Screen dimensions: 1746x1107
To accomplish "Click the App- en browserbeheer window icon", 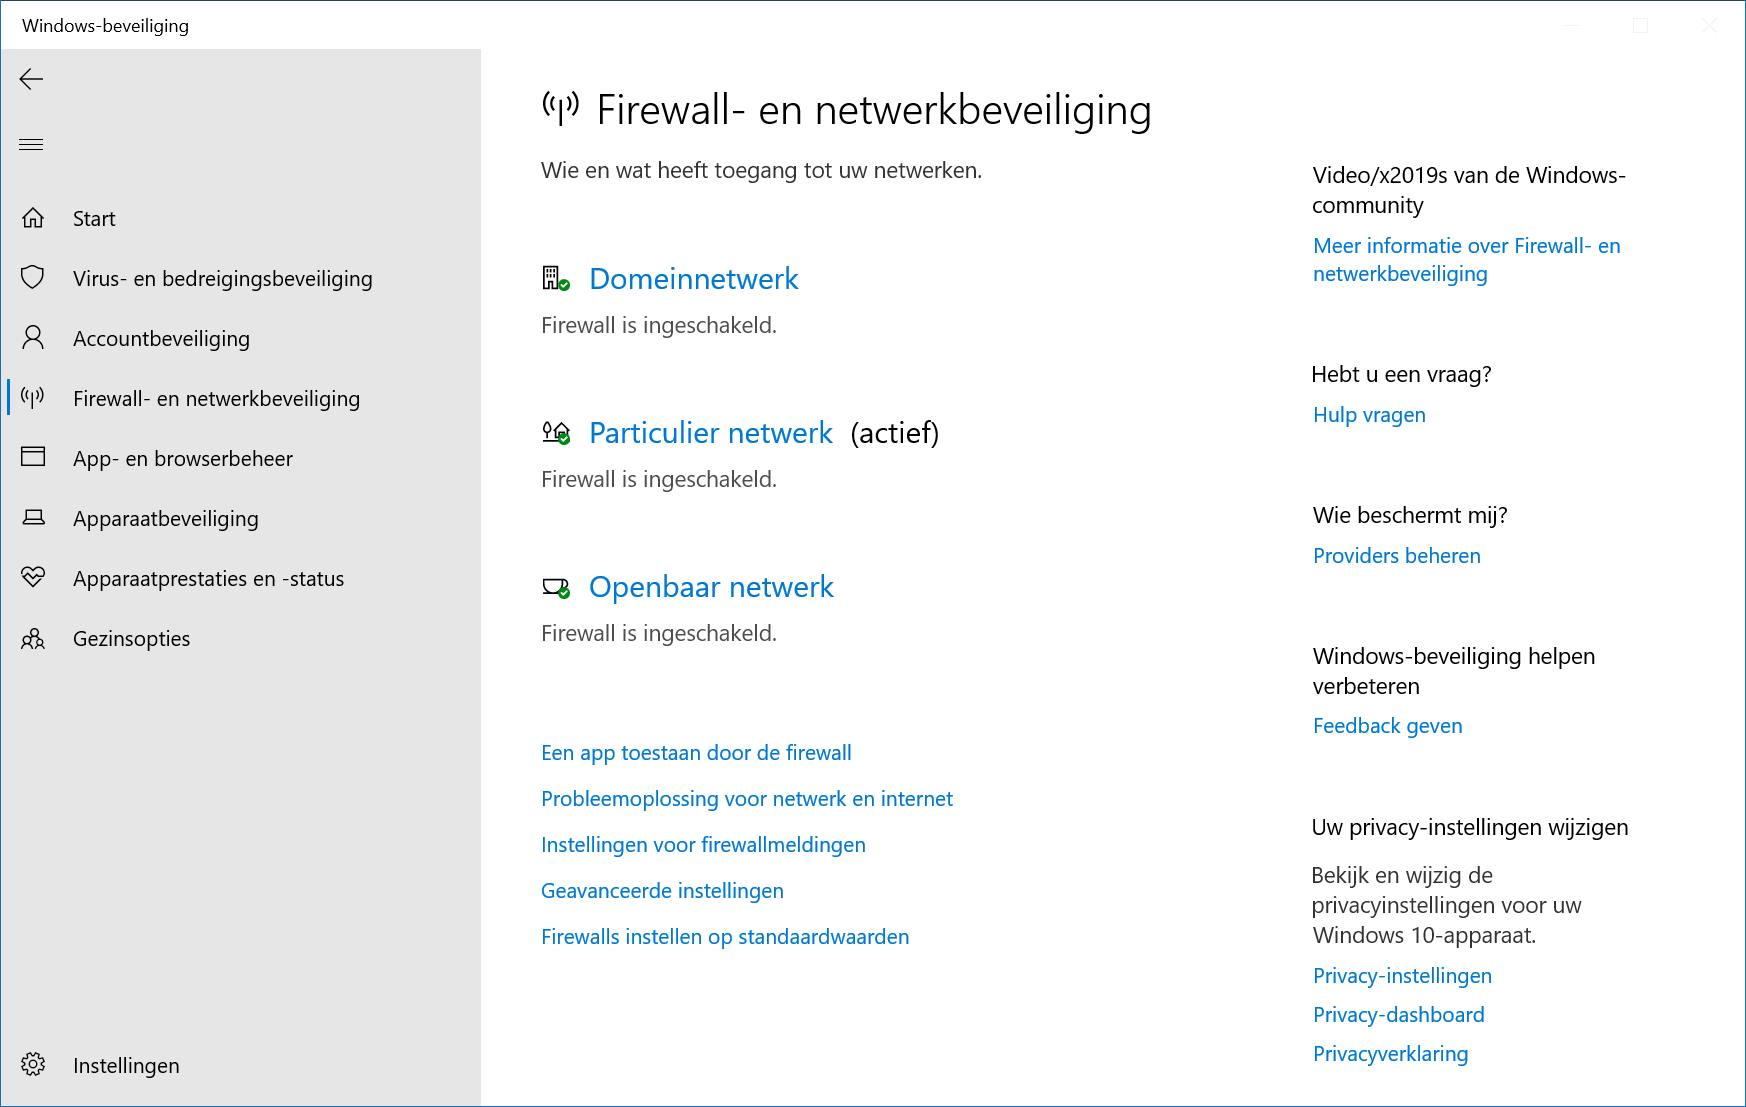I will pyautogui.click(x=33, y=458).
